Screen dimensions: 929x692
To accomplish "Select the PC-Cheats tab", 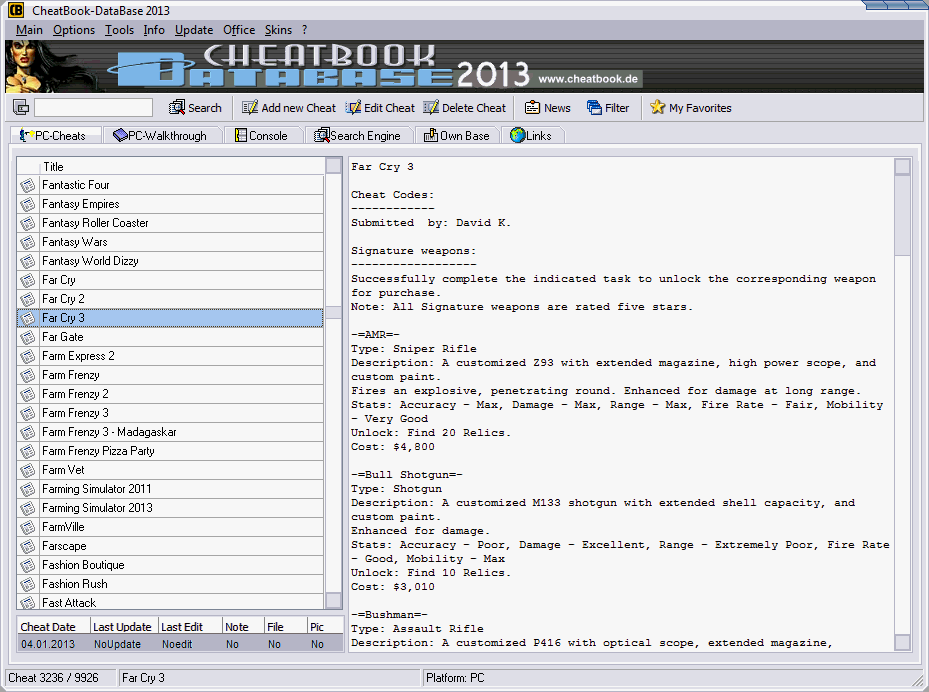I will (55, 136).
